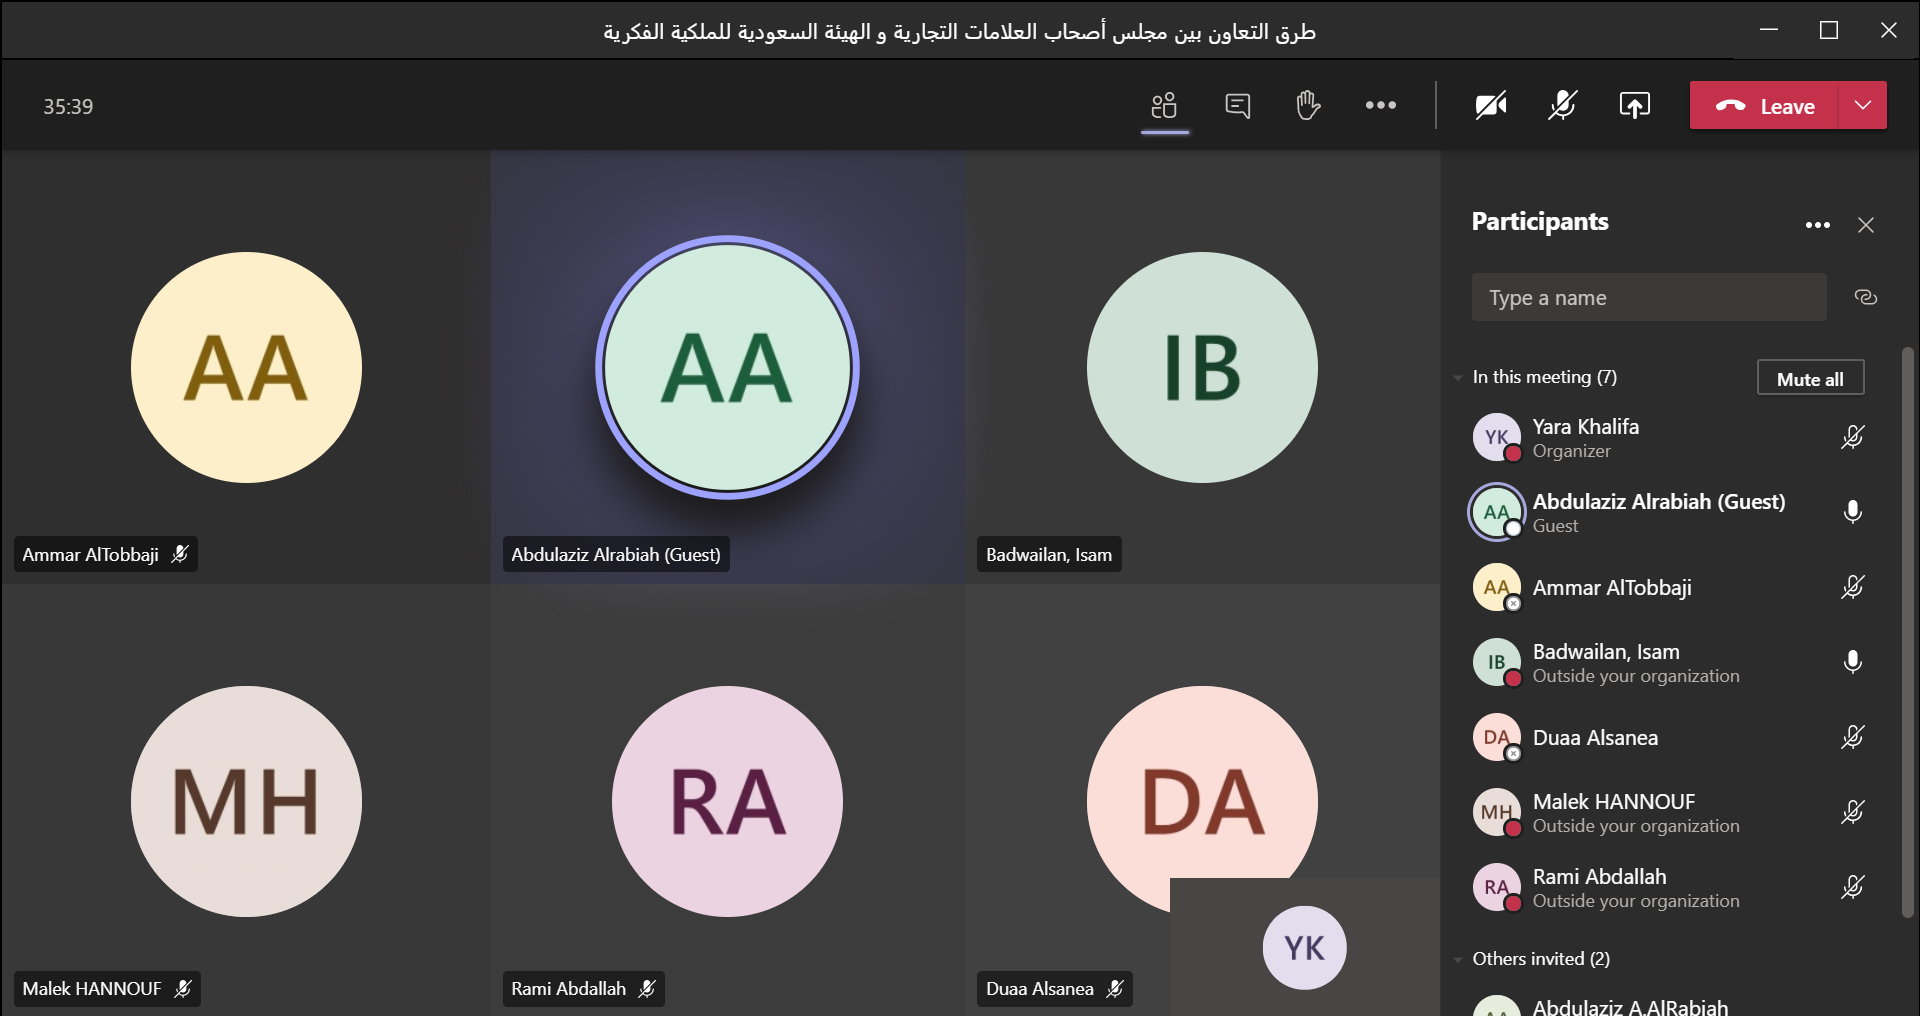Click Duaa Alsanea's DA avatar in list
The width and height of the screenshot is (1920, 1016).
(x=1496, y=737)
